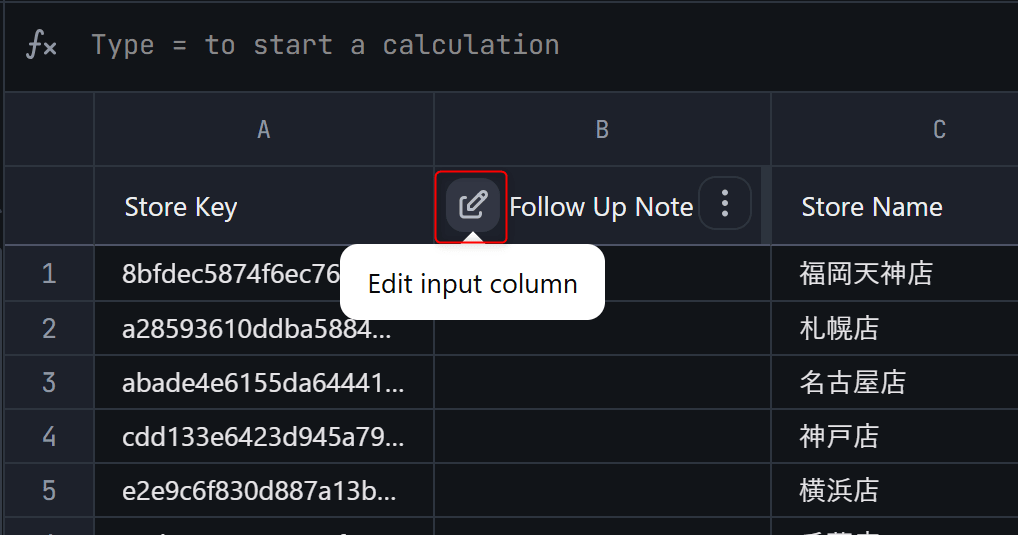Click the Edit input column pencil icon
Screen dimensions: 1018x535
click(473, 206)
